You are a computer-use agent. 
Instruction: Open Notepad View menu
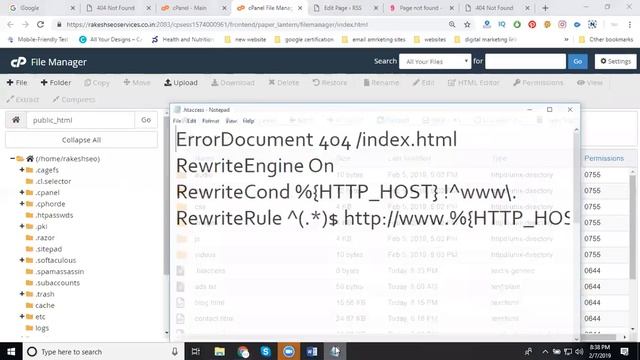point(231,121)
